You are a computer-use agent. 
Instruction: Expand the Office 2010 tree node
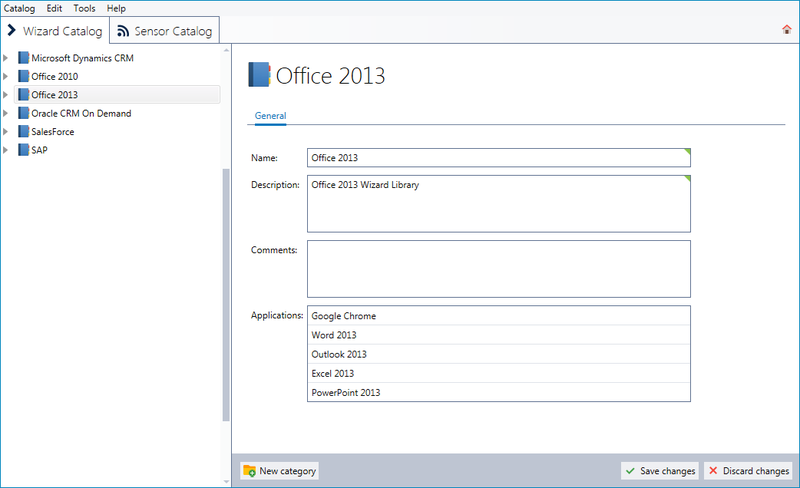6,76
